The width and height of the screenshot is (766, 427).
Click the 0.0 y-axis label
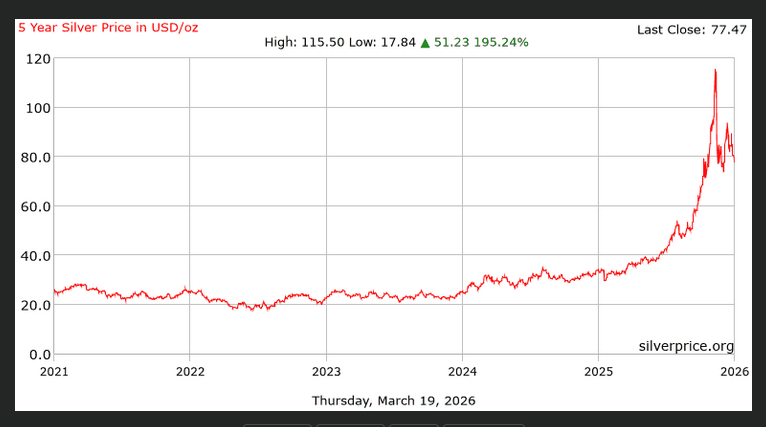(x=40, y=354)
